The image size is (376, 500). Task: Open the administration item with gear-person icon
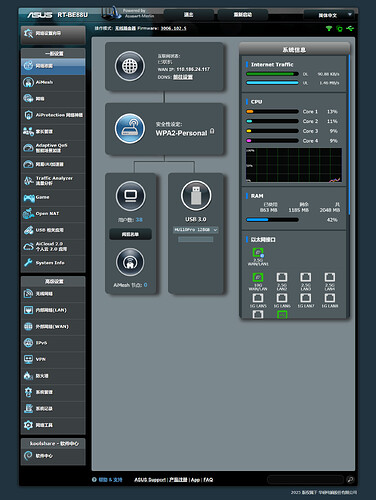click(53, 392)
